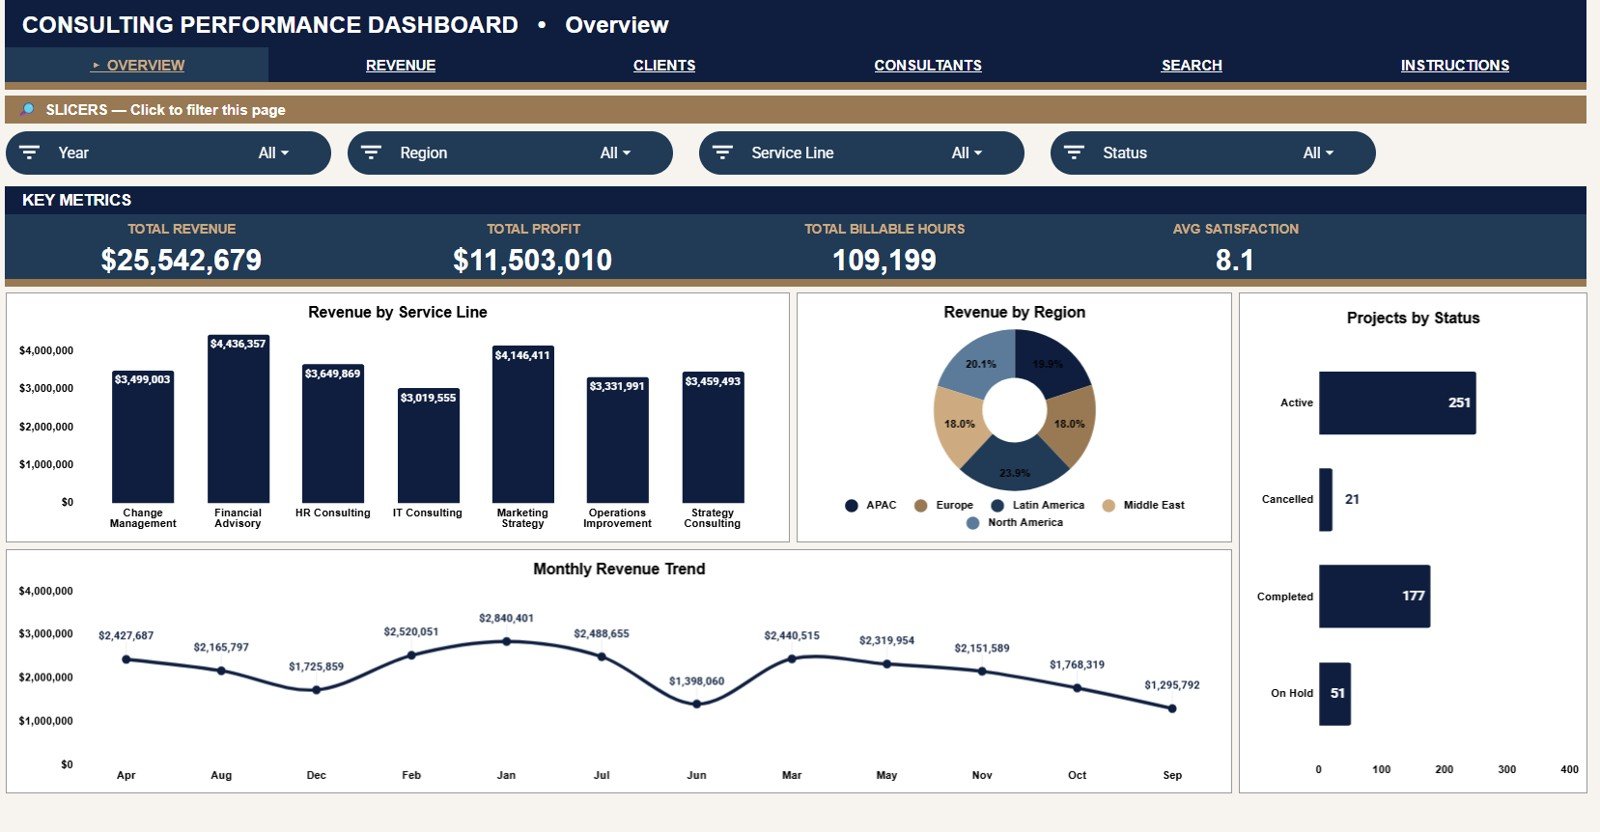Click the Monthly Revenue Trend chart title
This screenshot has width=1600, height=832.
tap(619, 569)
